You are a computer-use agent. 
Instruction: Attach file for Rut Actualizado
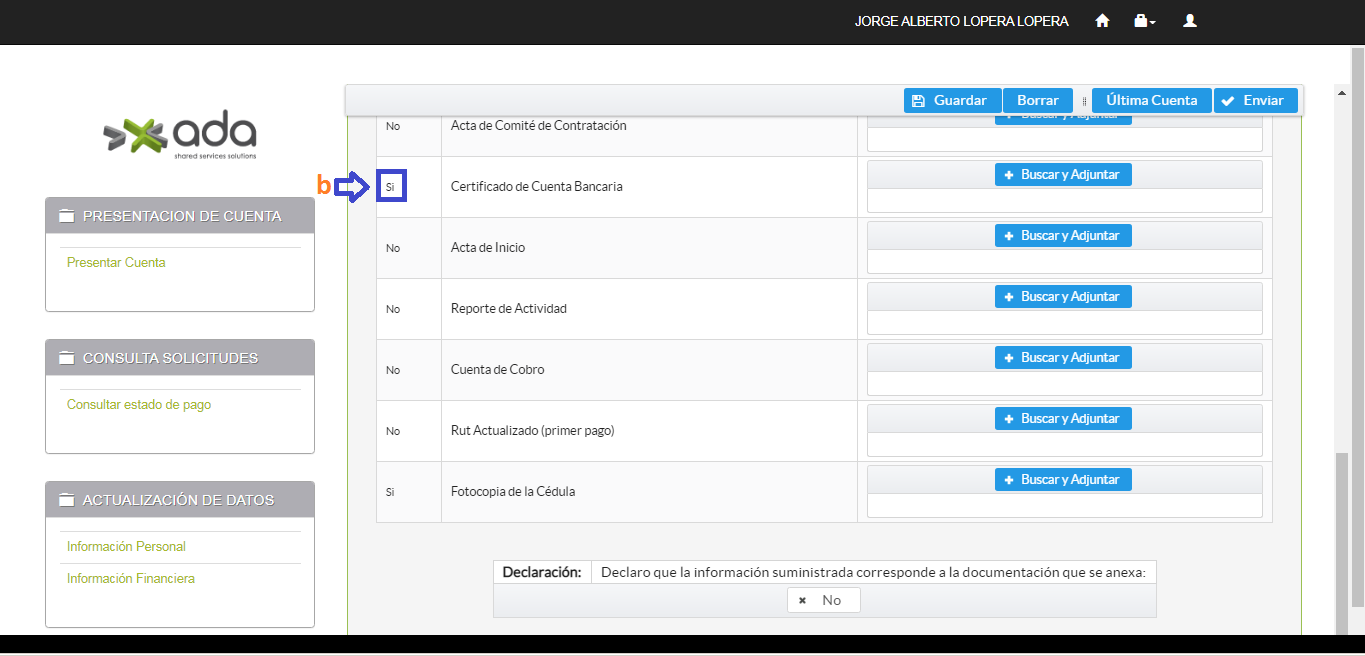click(1062, 418)
